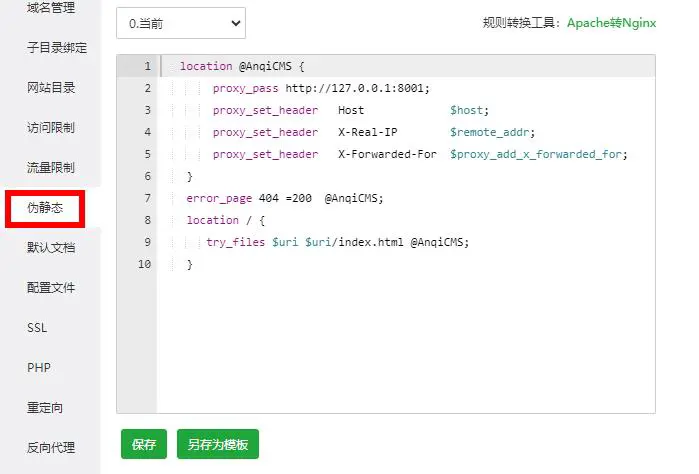Select the 伪静态 tab
Screen dimensions: 699x474
click(x=44, y=208)
